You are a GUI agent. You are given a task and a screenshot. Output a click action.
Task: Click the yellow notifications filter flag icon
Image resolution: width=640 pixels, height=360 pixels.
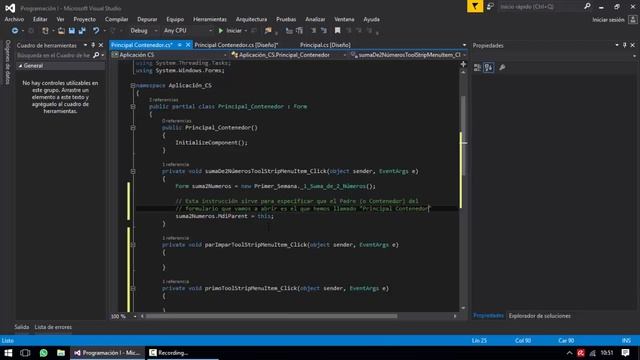(475, 7)
